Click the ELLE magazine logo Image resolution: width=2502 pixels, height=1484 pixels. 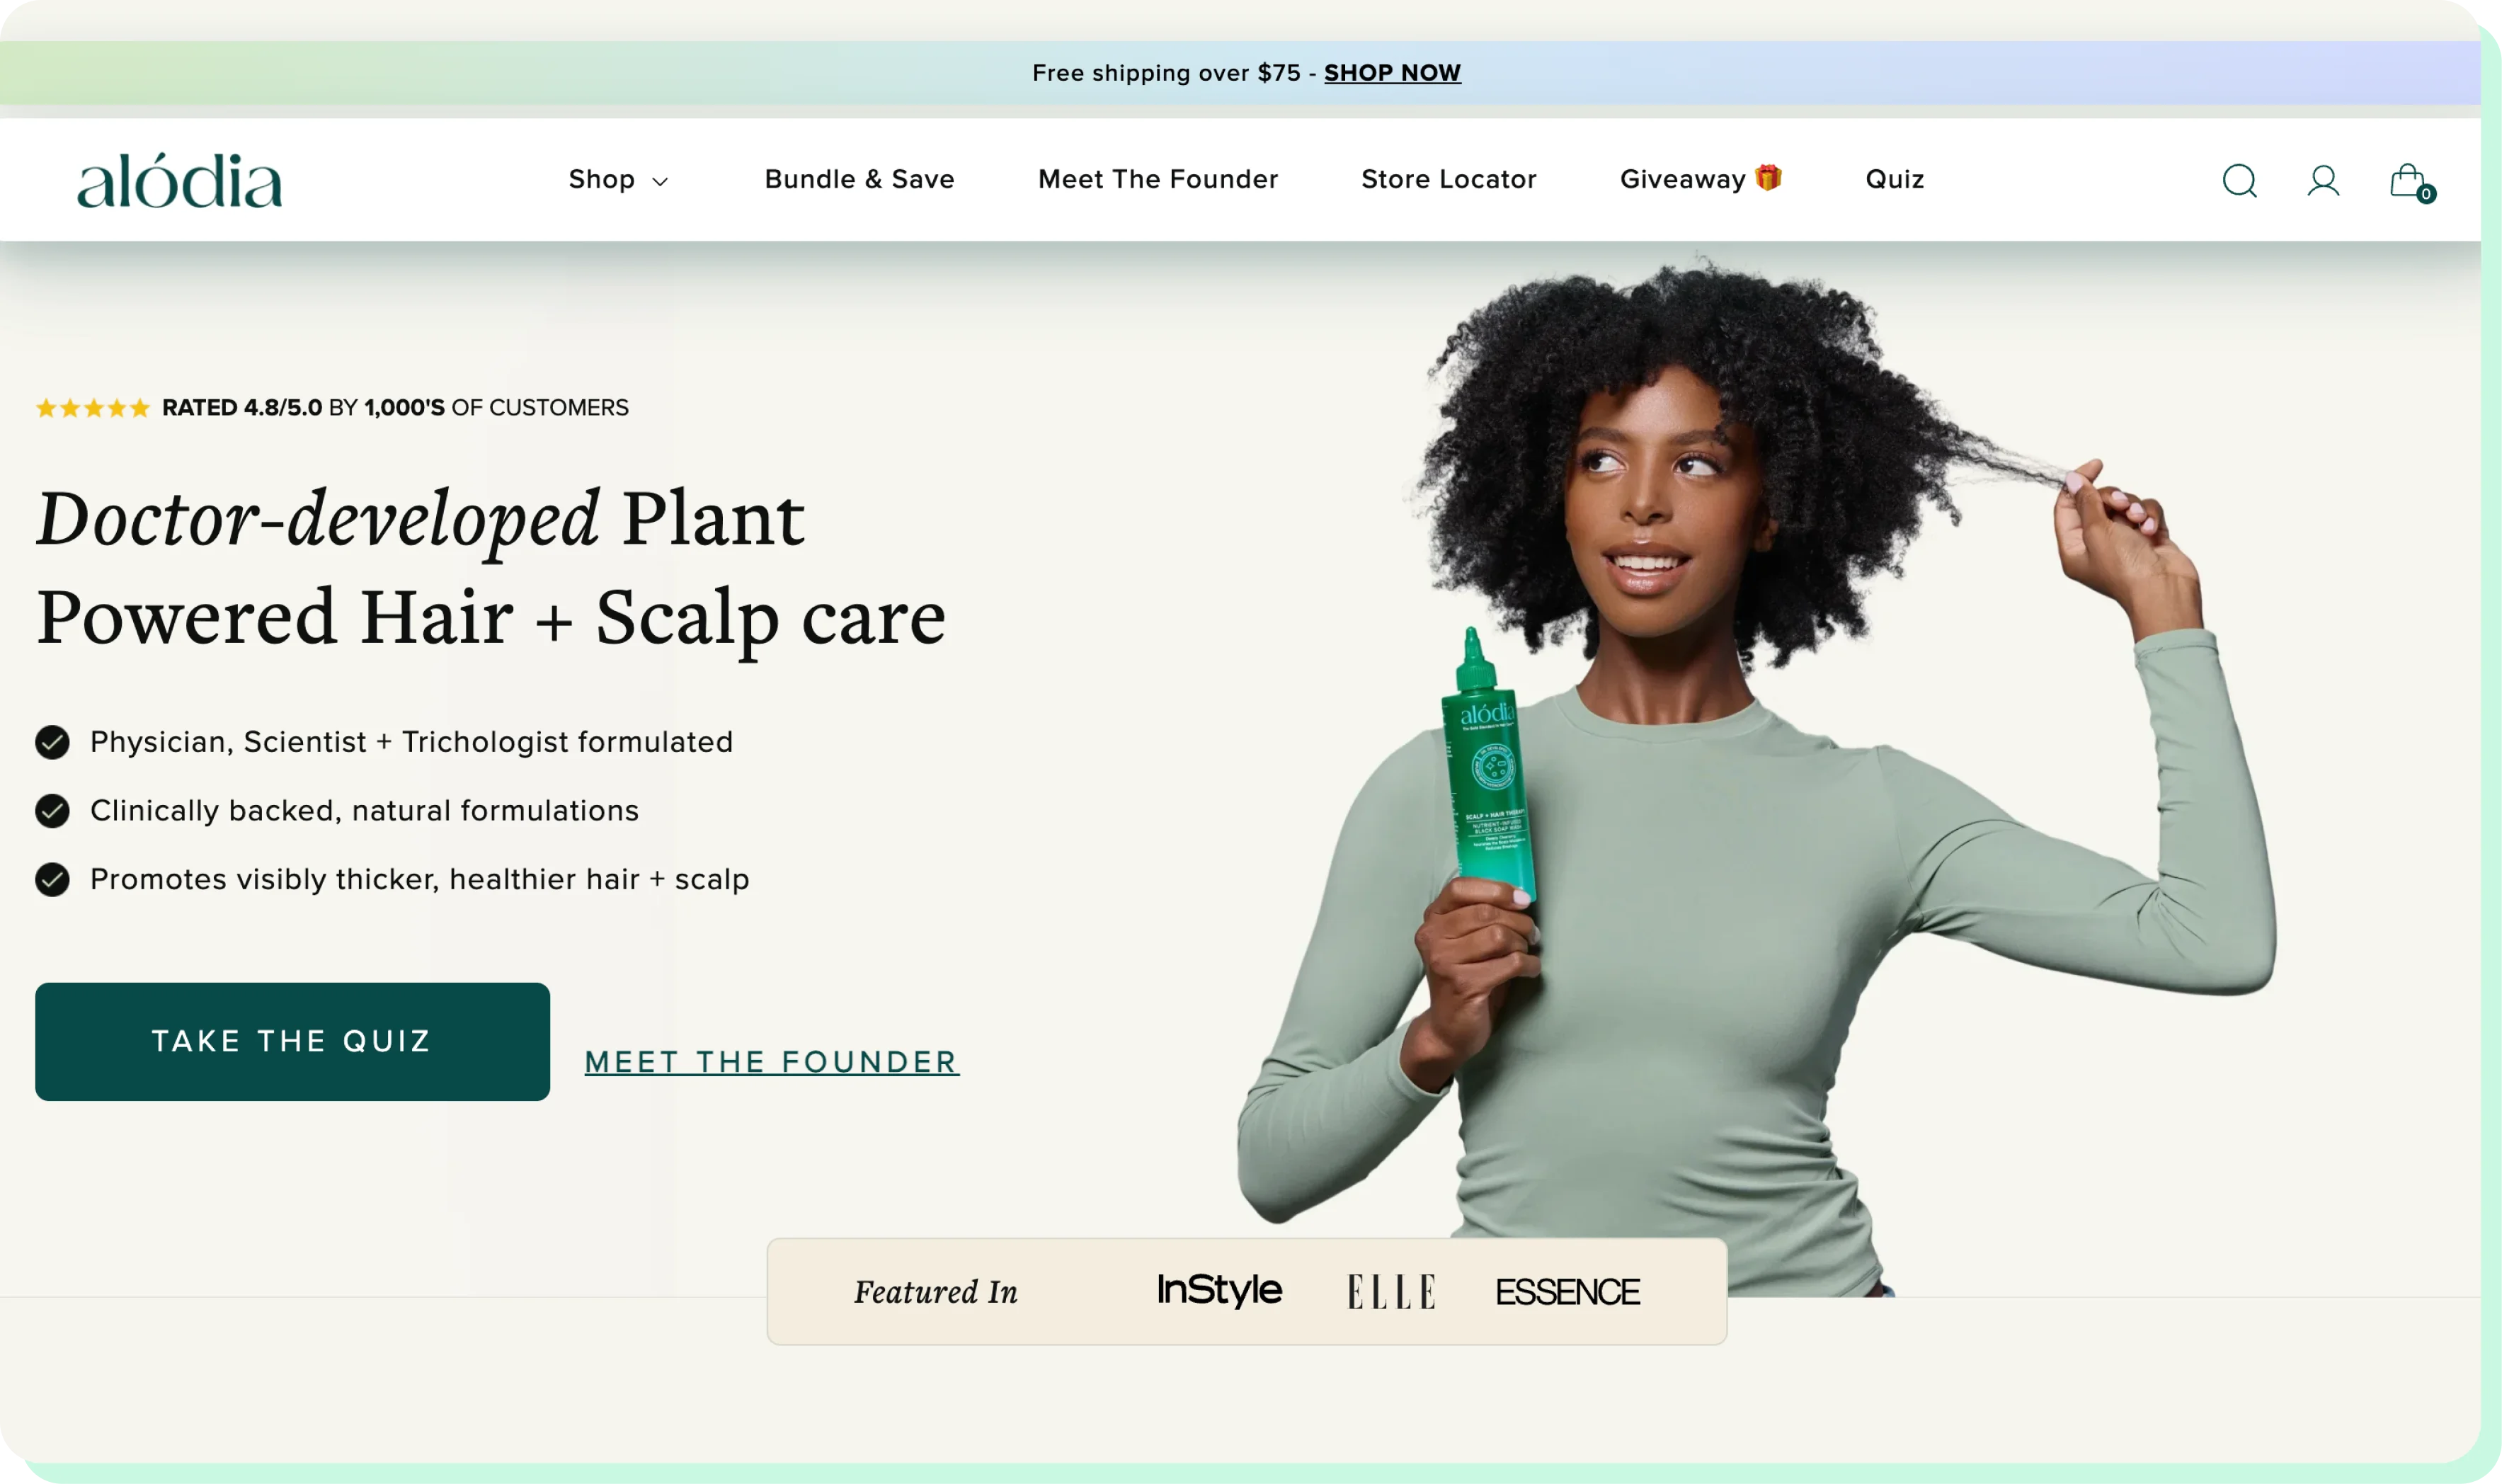(1391, 1292)
